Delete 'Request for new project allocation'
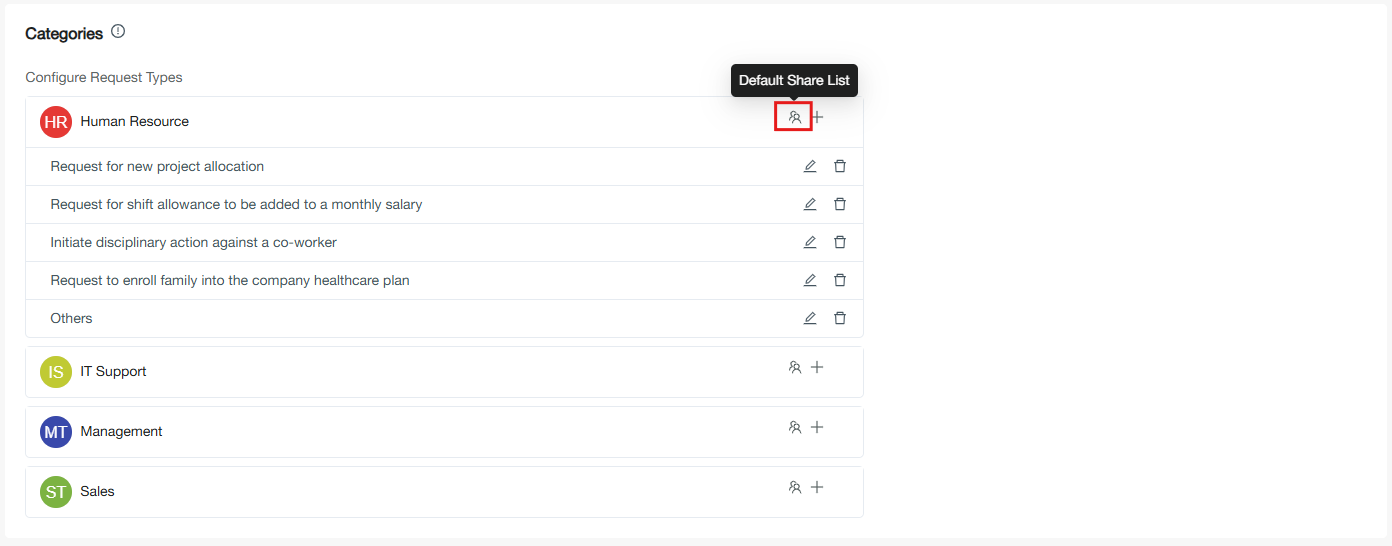Image resolution: width=1392 pixels, height=546 pixels. 840,166
